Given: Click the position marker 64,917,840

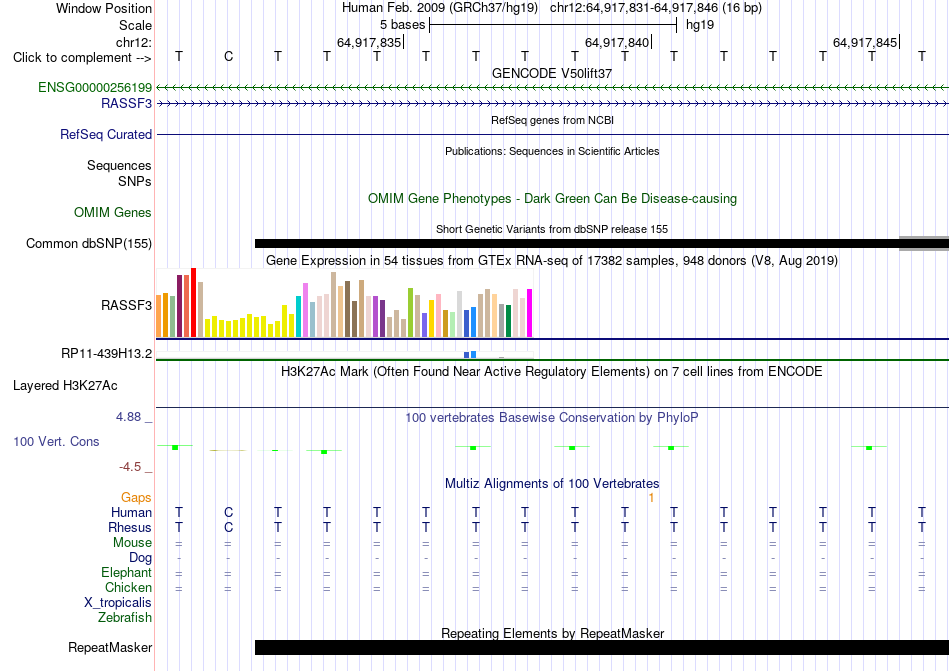Looking at the screenshot, I should [617, 42].
